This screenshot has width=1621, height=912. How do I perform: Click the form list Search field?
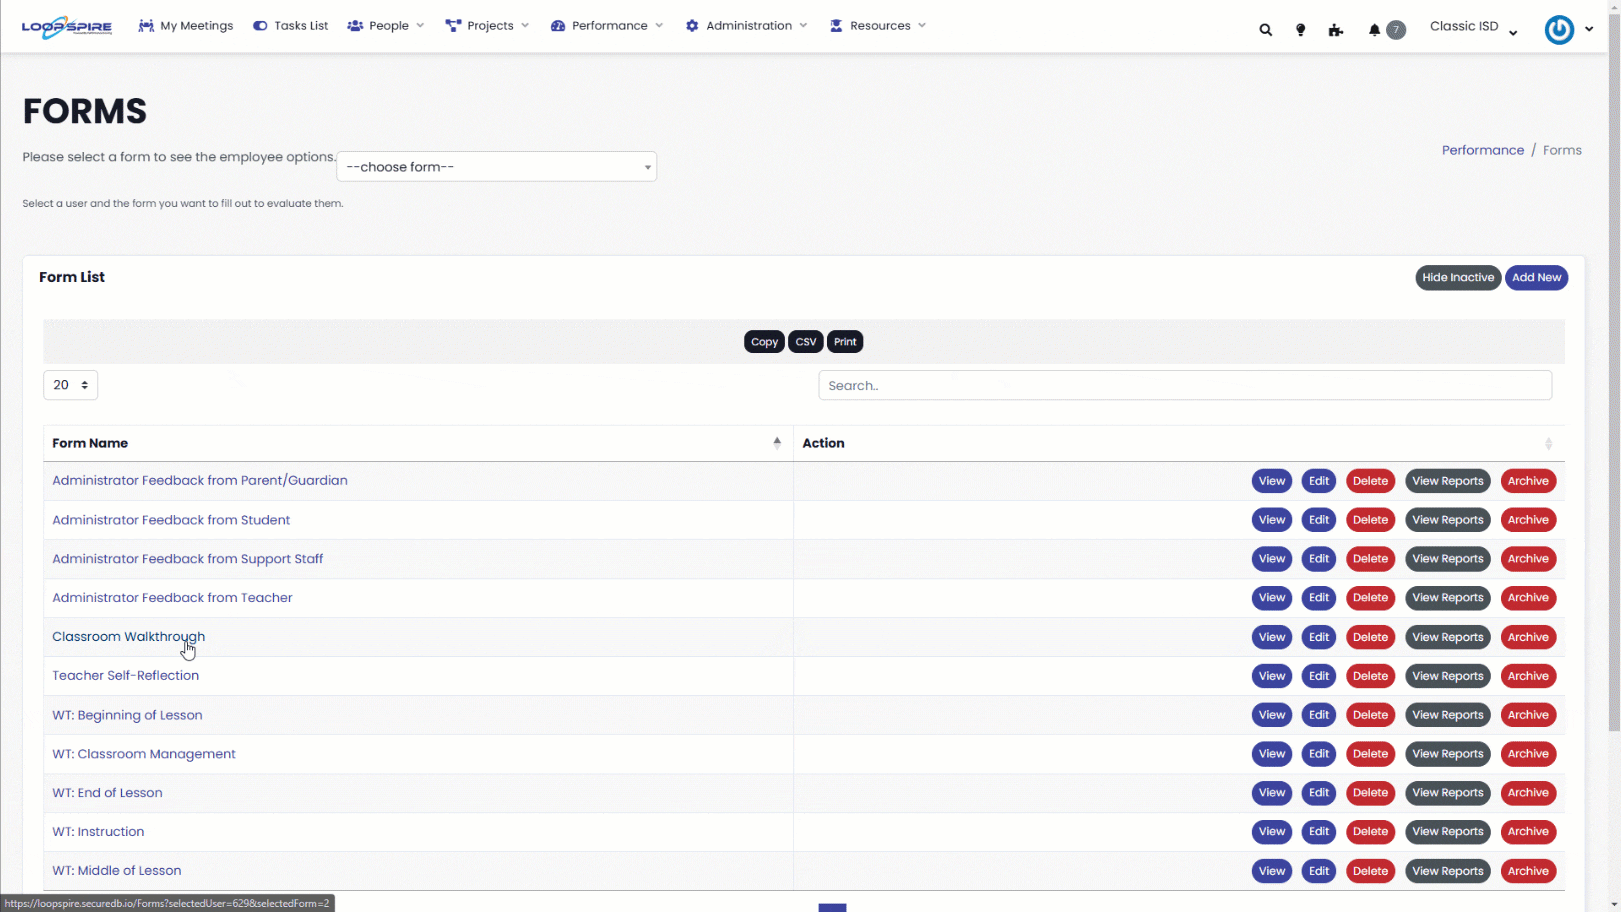pyautogui.click(x=1184, y=385)
